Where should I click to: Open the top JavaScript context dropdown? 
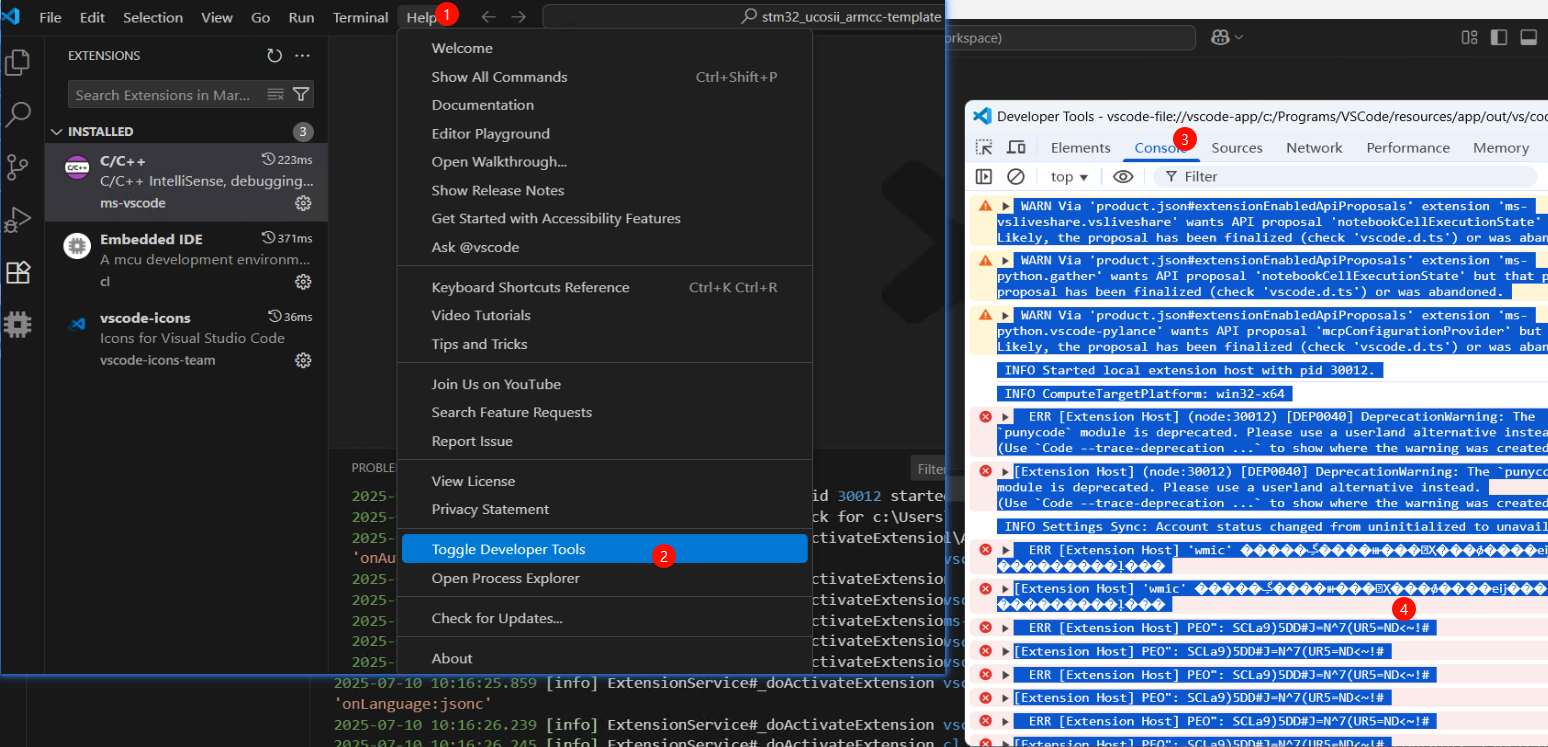[1069, 176]
